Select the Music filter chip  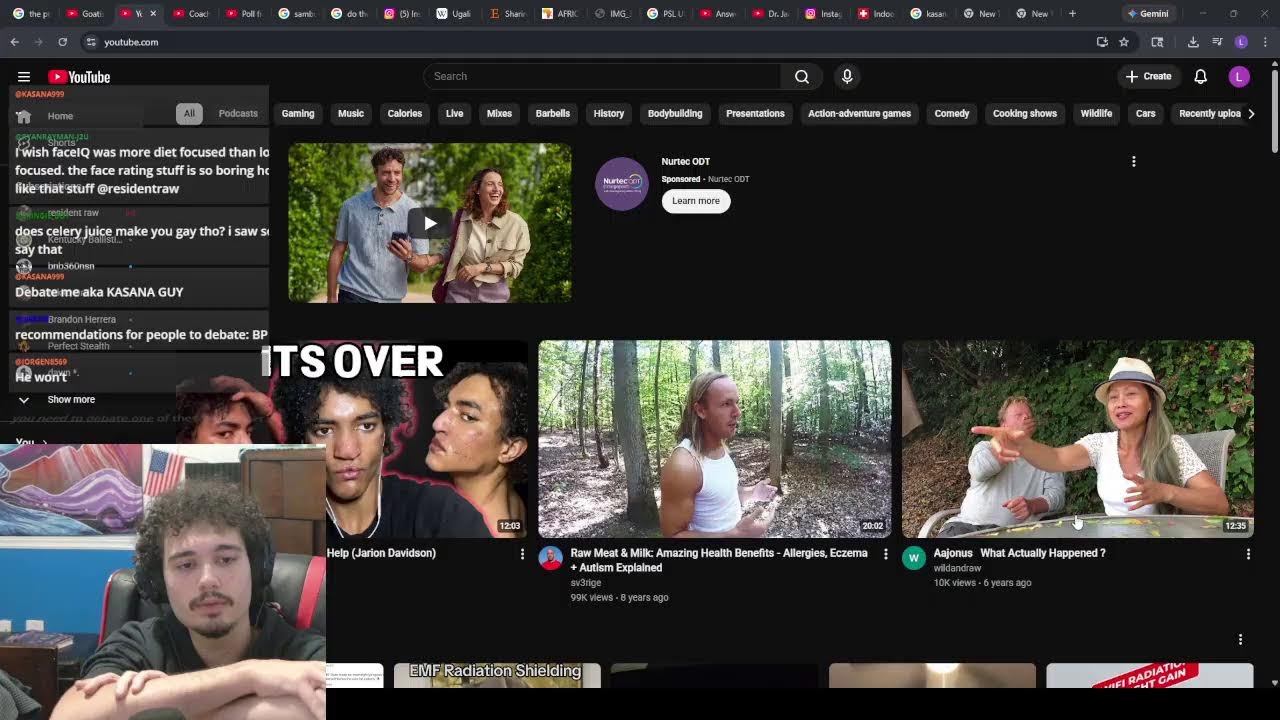click(351, 114)
